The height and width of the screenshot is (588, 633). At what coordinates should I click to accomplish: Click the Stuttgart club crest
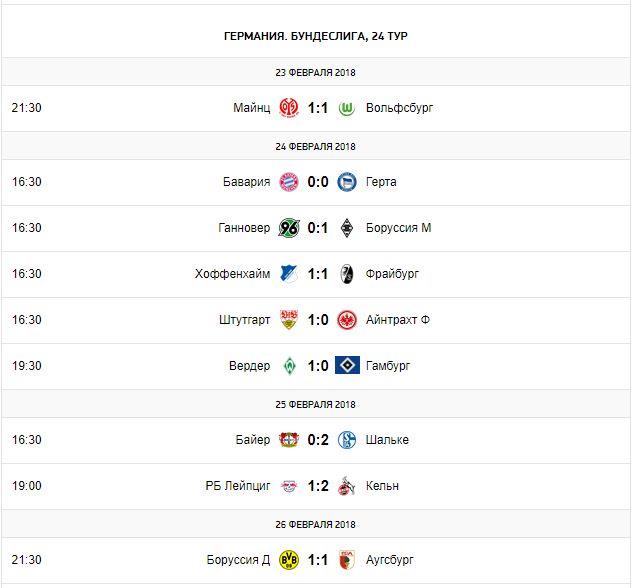pyautogui.click(x=289, y=320)
